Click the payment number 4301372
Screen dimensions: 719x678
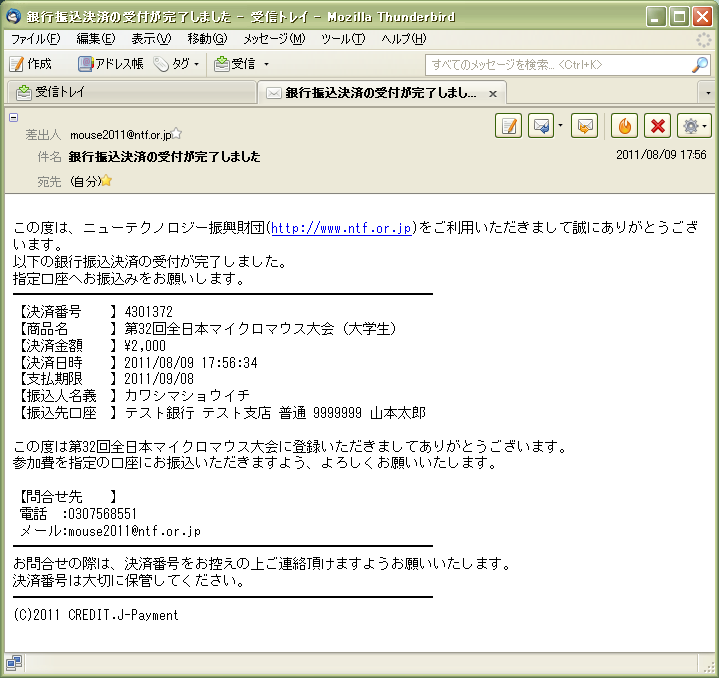[x=149, y=312]
